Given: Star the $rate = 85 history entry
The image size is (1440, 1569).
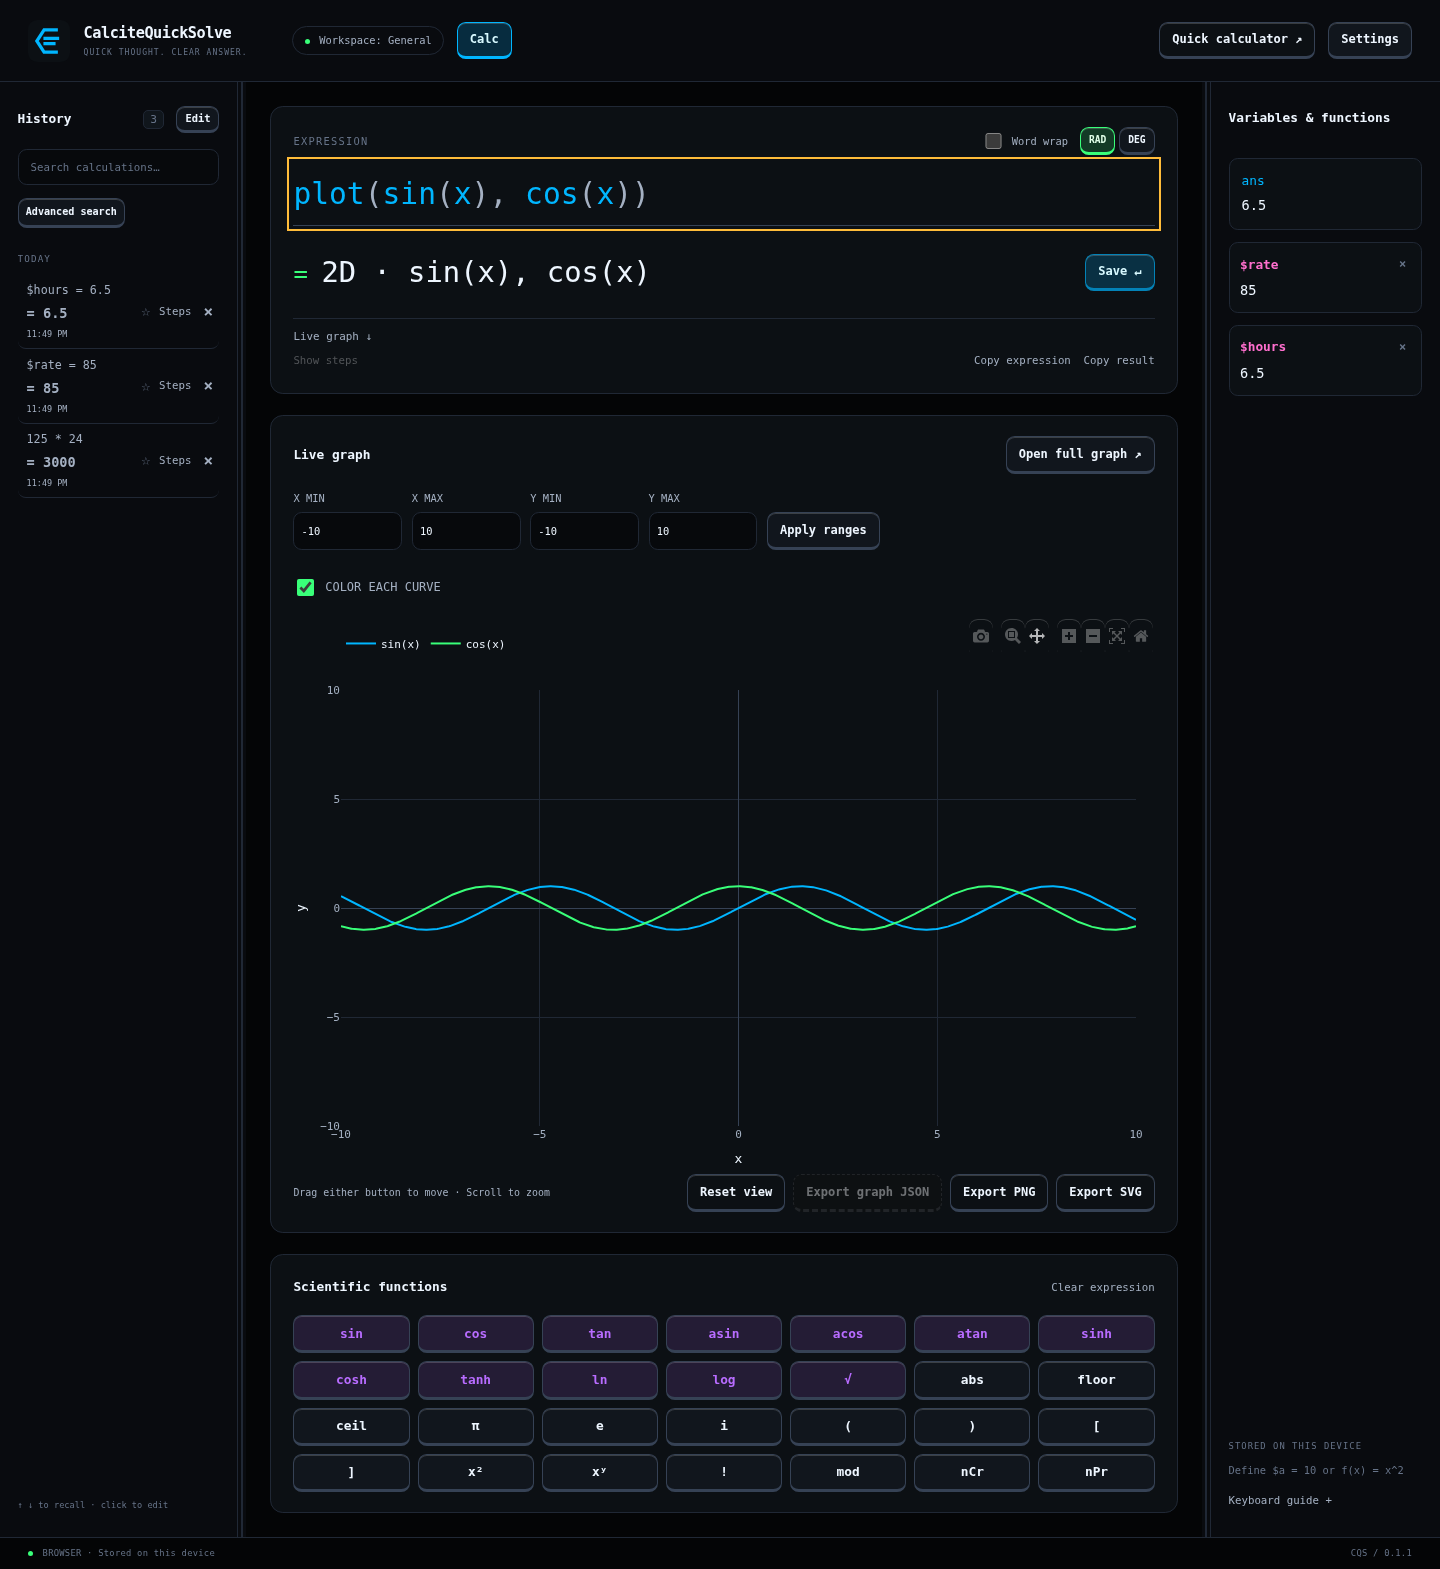Looking at the screenshot, I should (x=146, y=386).
